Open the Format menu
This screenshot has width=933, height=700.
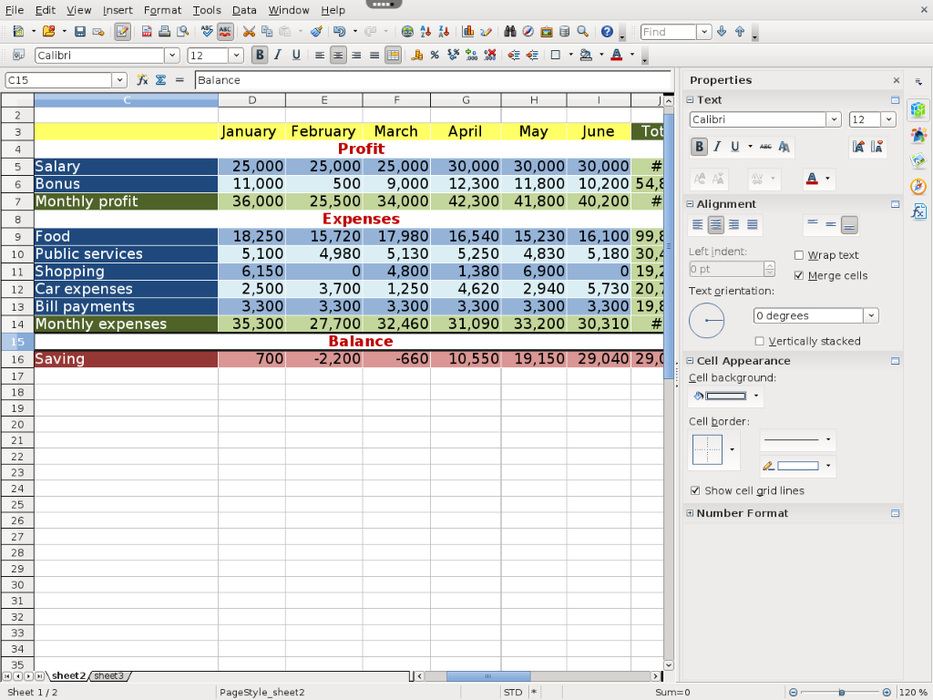[162, 10]
